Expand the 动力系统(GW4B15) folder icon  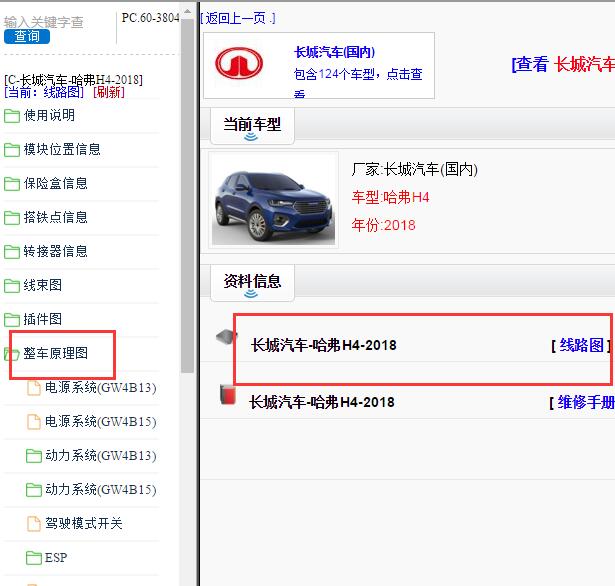coord(34,490)
